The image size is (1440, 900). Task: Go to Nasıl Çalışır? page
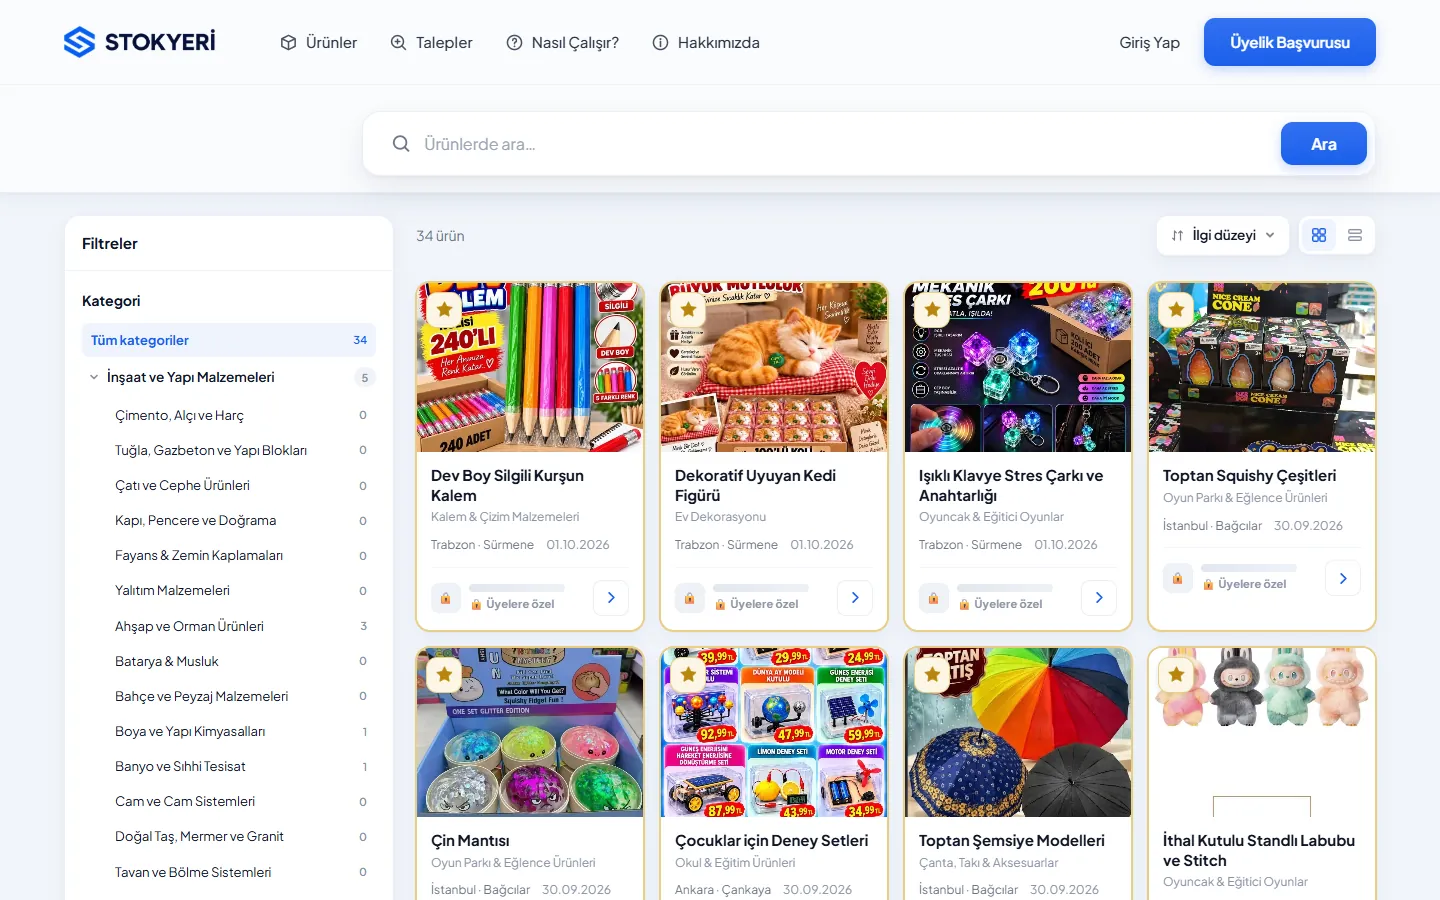tap(562, 43)
